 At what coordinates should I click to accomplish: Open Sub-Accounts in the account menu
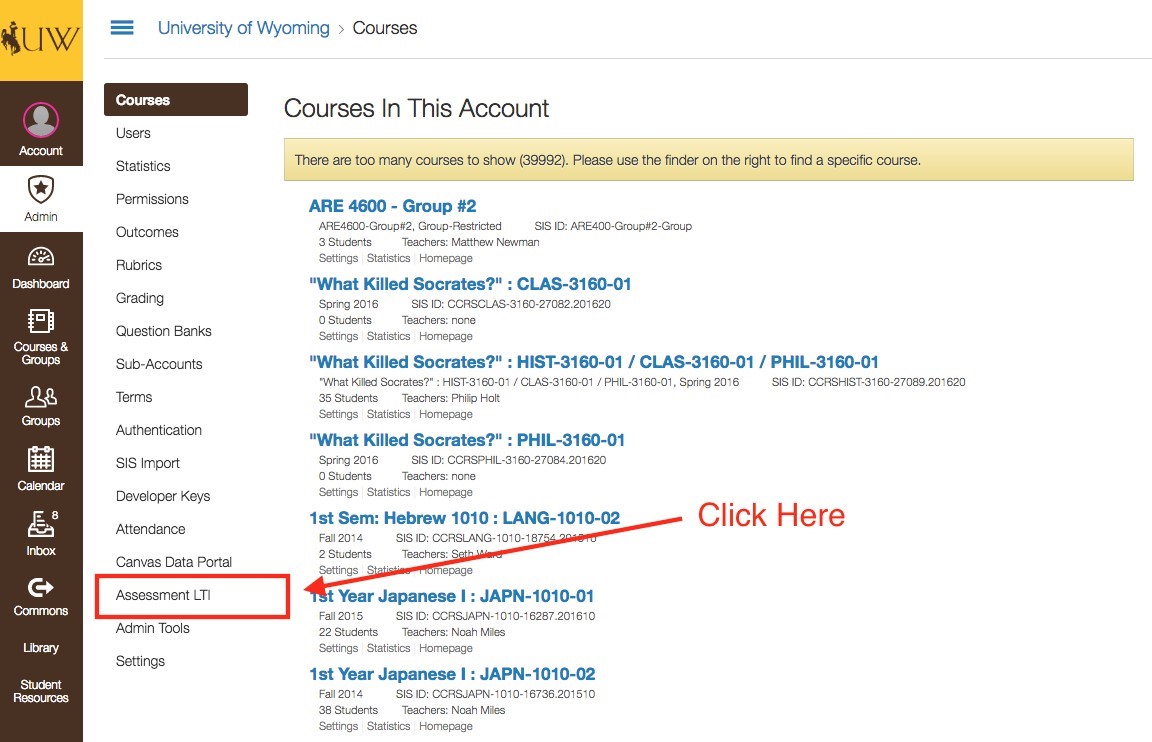click(159, 364)
